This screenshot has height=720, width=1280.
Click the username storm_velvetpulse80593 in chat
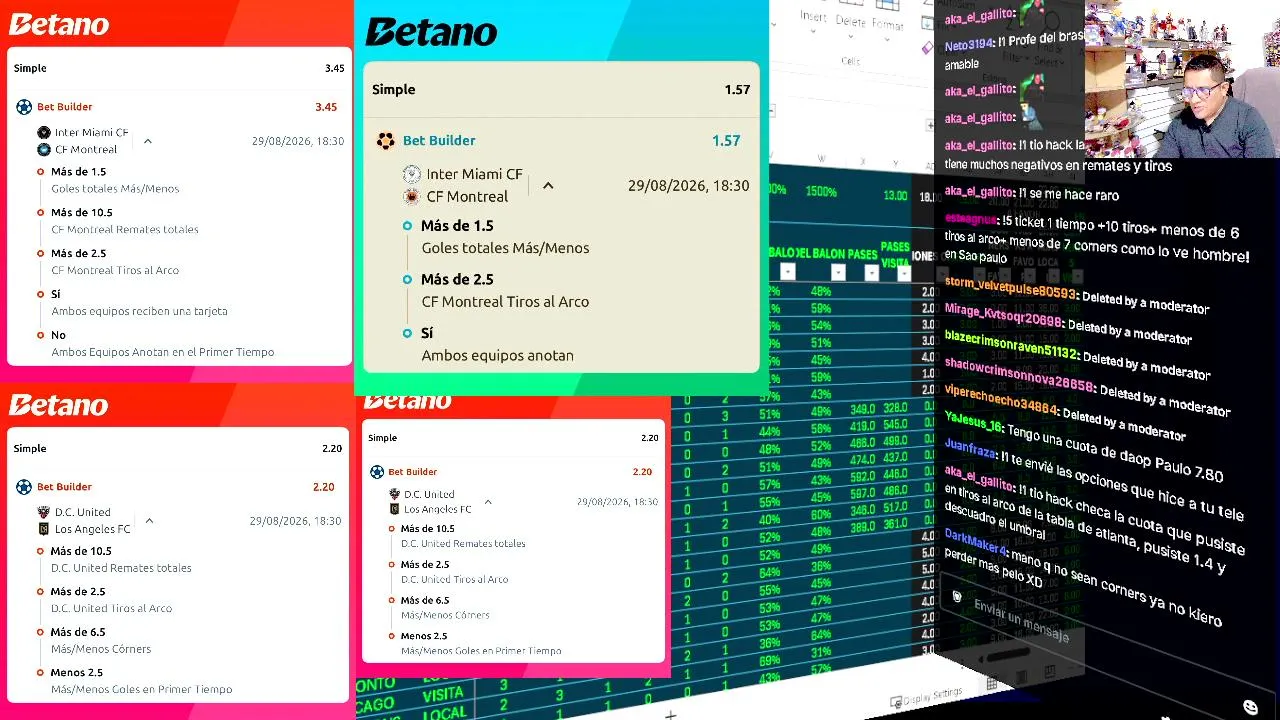click(x=1010, y=289)
